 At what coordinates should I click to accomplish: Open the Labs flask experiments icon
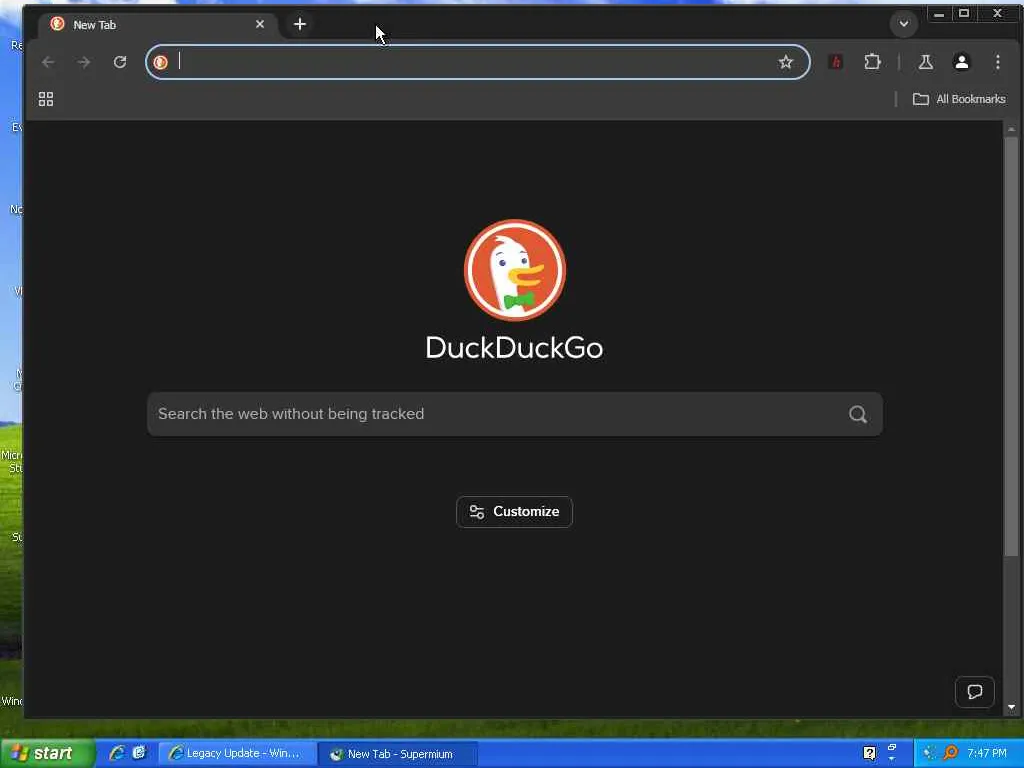pos(925,62)
